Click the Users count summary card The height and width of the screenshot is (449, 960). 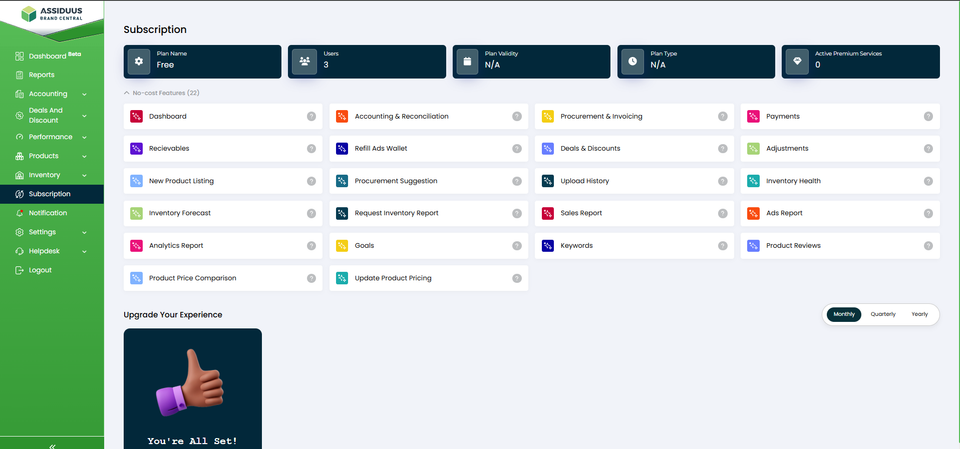point(367,61)
